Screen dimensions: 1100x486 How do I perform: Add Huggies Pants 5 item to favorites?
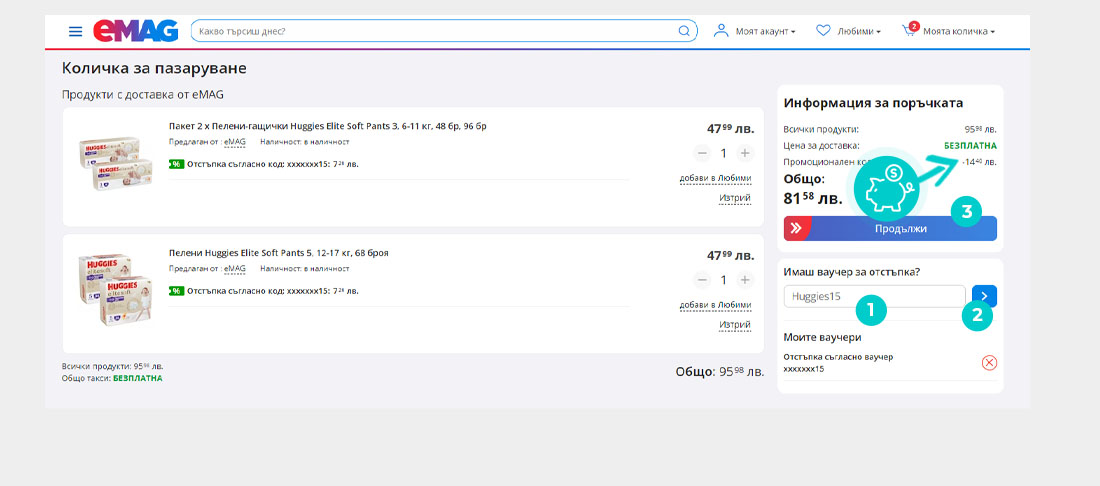[716, 305]
